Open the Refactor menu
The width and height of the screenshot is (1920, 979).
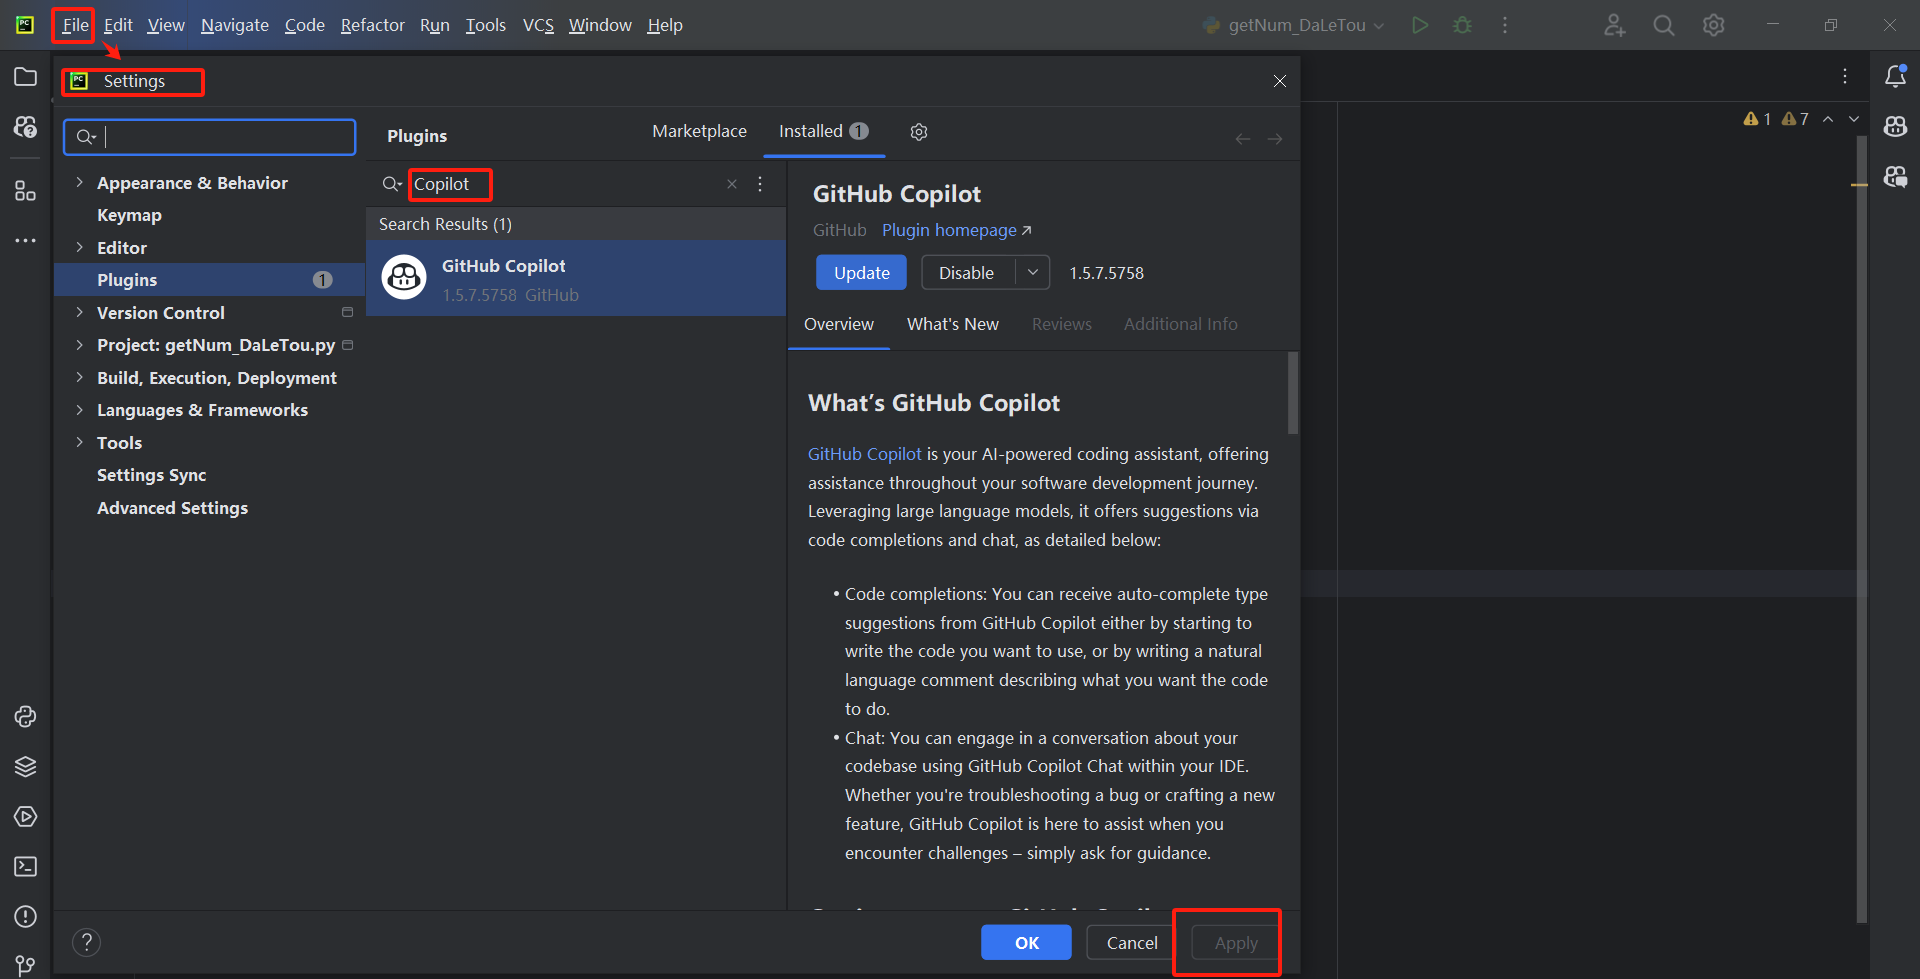(x=372, y=25)
